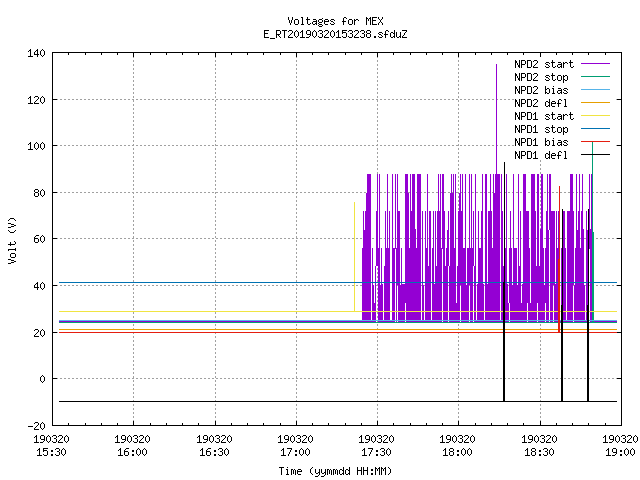Click the y-axis tick value 100
The image size is (640, 480).
click(x=36, y=146)
